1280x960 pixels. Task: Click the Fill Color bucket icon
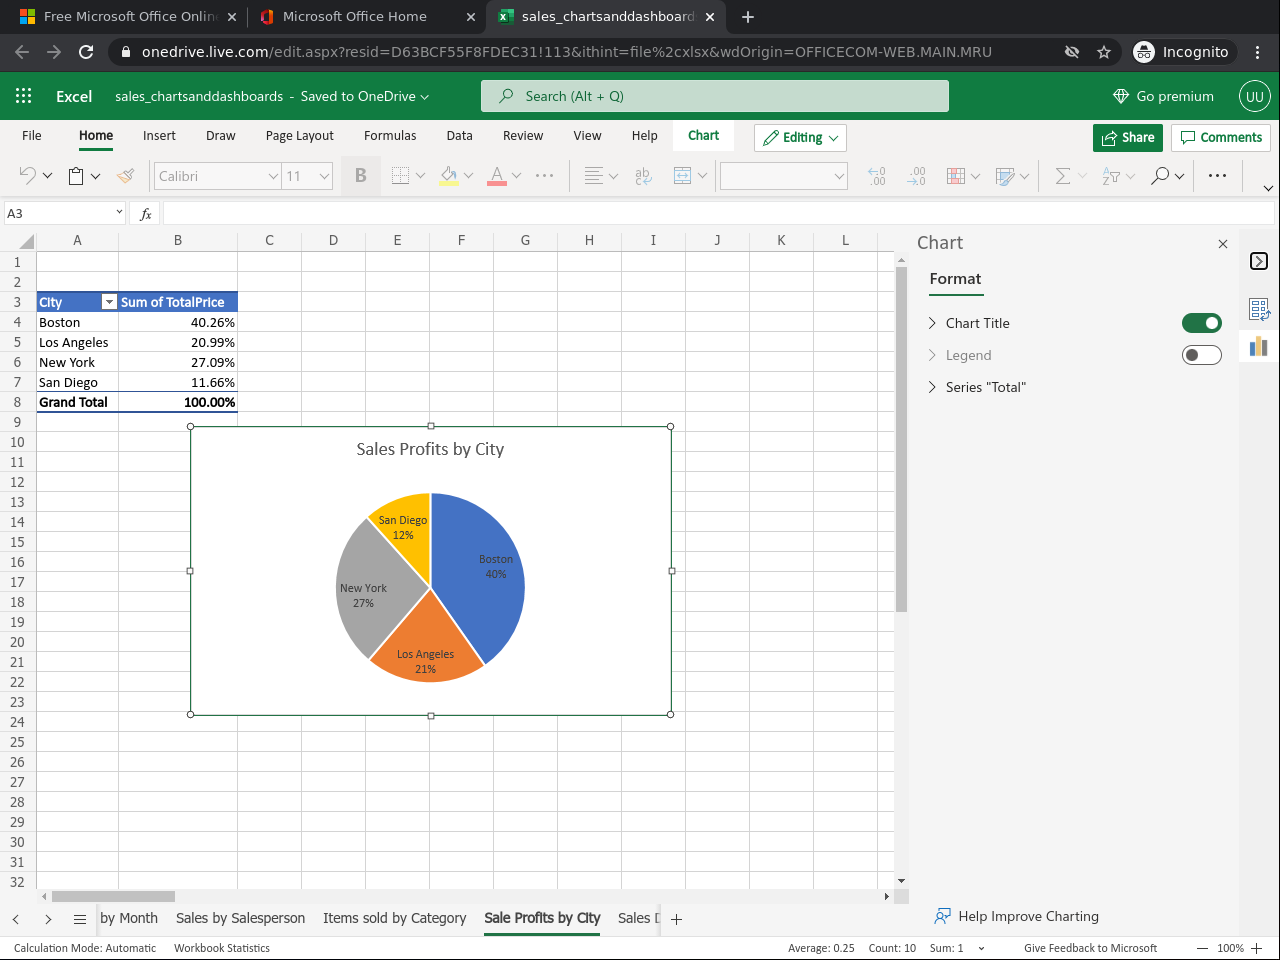449,176
